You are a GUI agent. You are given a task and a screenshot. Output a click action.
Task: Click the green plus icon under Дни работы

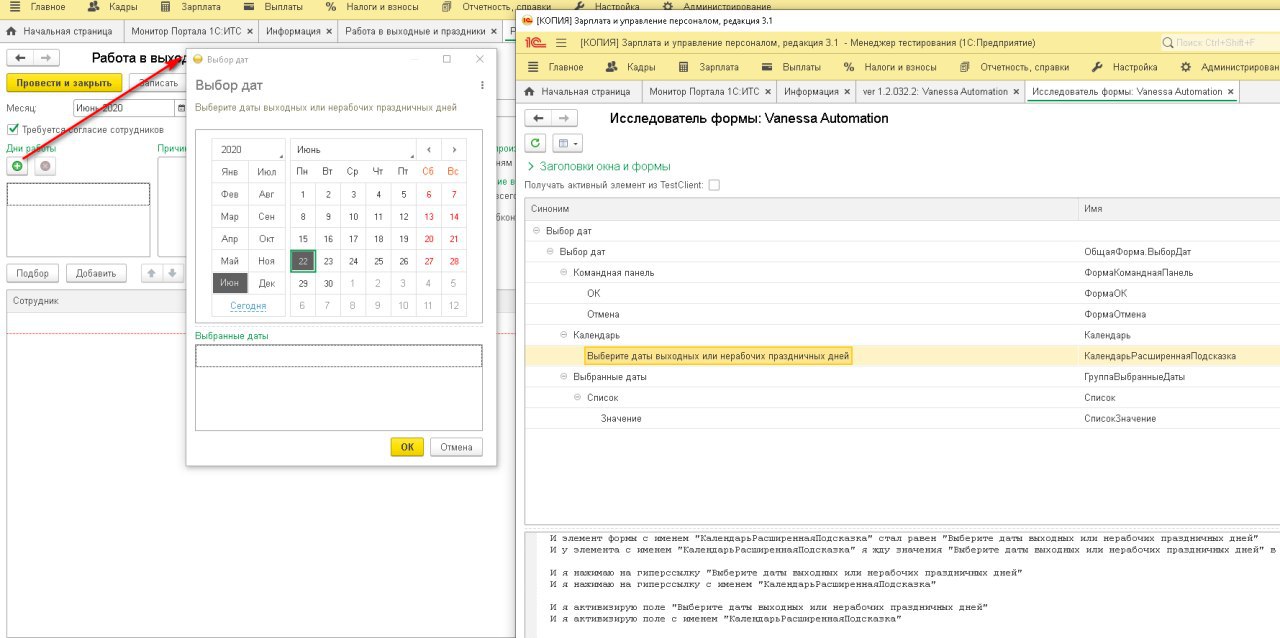click(17, 166)
